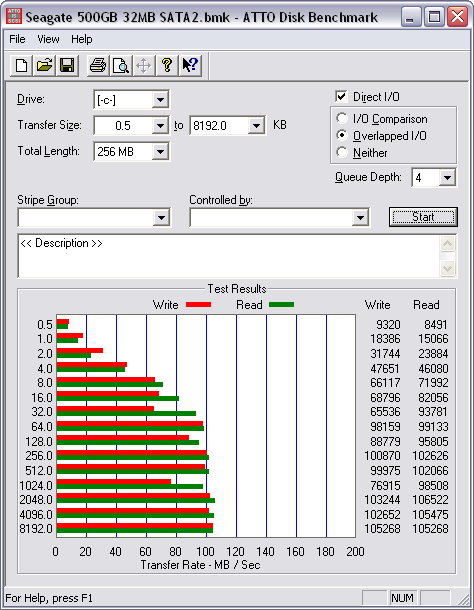The image size is (474, 610).
Task: Click the yellow question mark About icon
Action: click(167, 65)
